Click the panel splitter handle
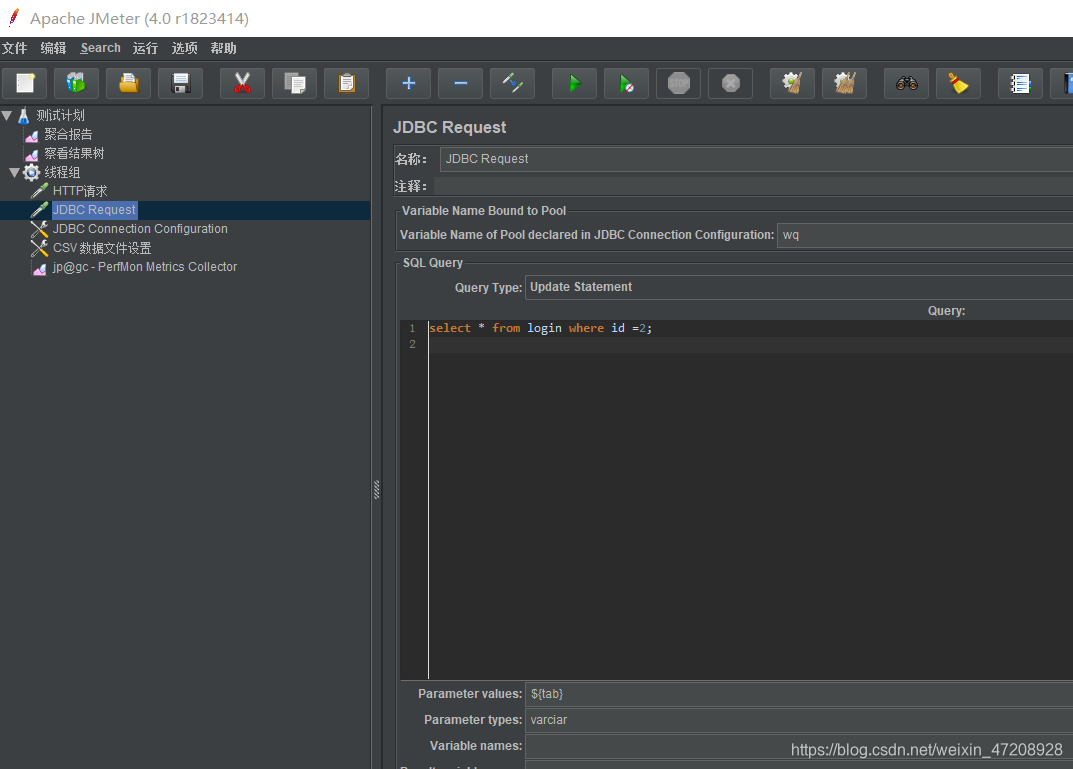Viewport: 1073px width, 769px height. coord(376,490)
